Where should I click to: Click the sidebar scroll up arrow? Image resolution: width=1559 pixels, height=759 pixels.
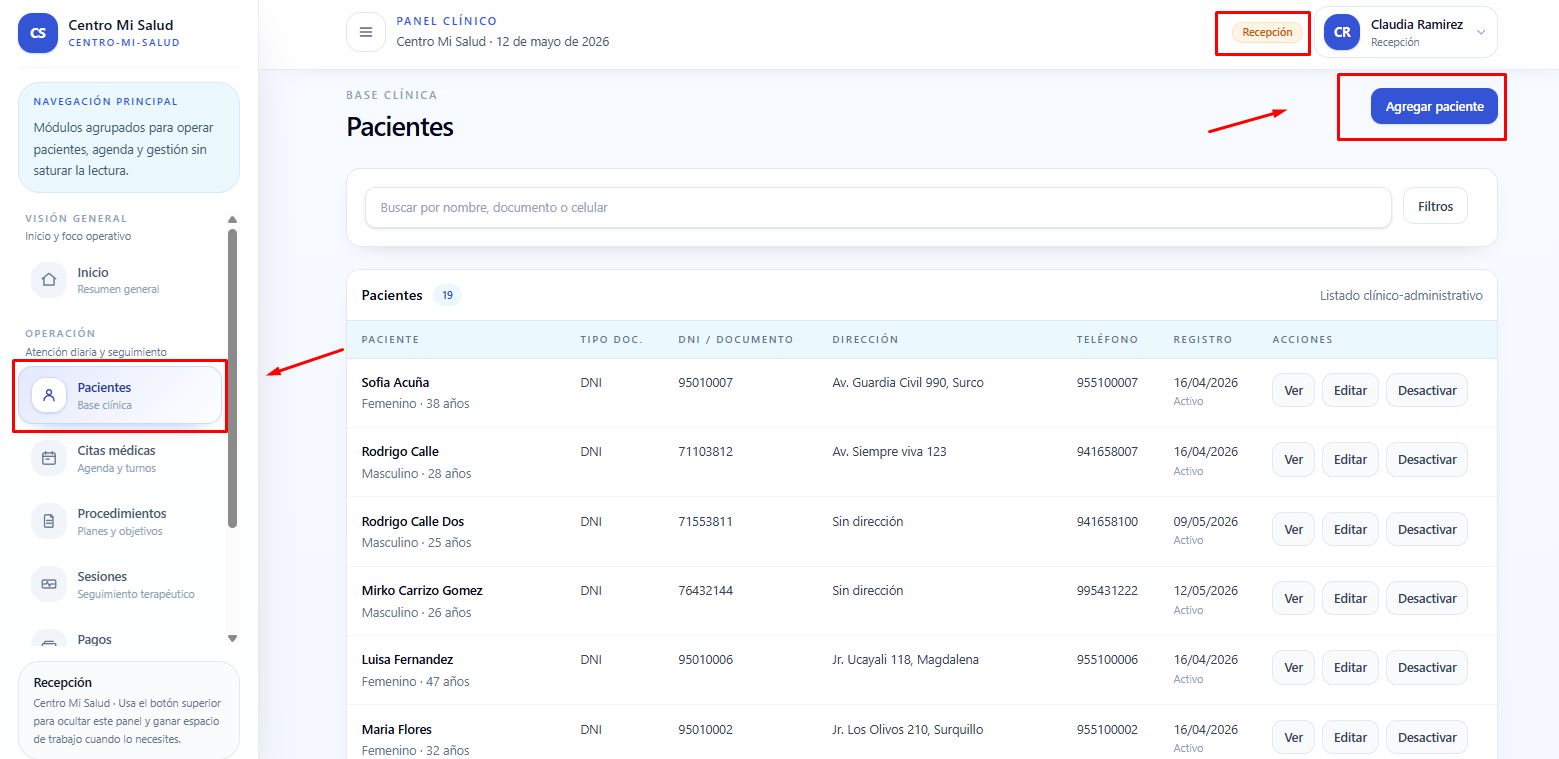click(x=233, y=219)
